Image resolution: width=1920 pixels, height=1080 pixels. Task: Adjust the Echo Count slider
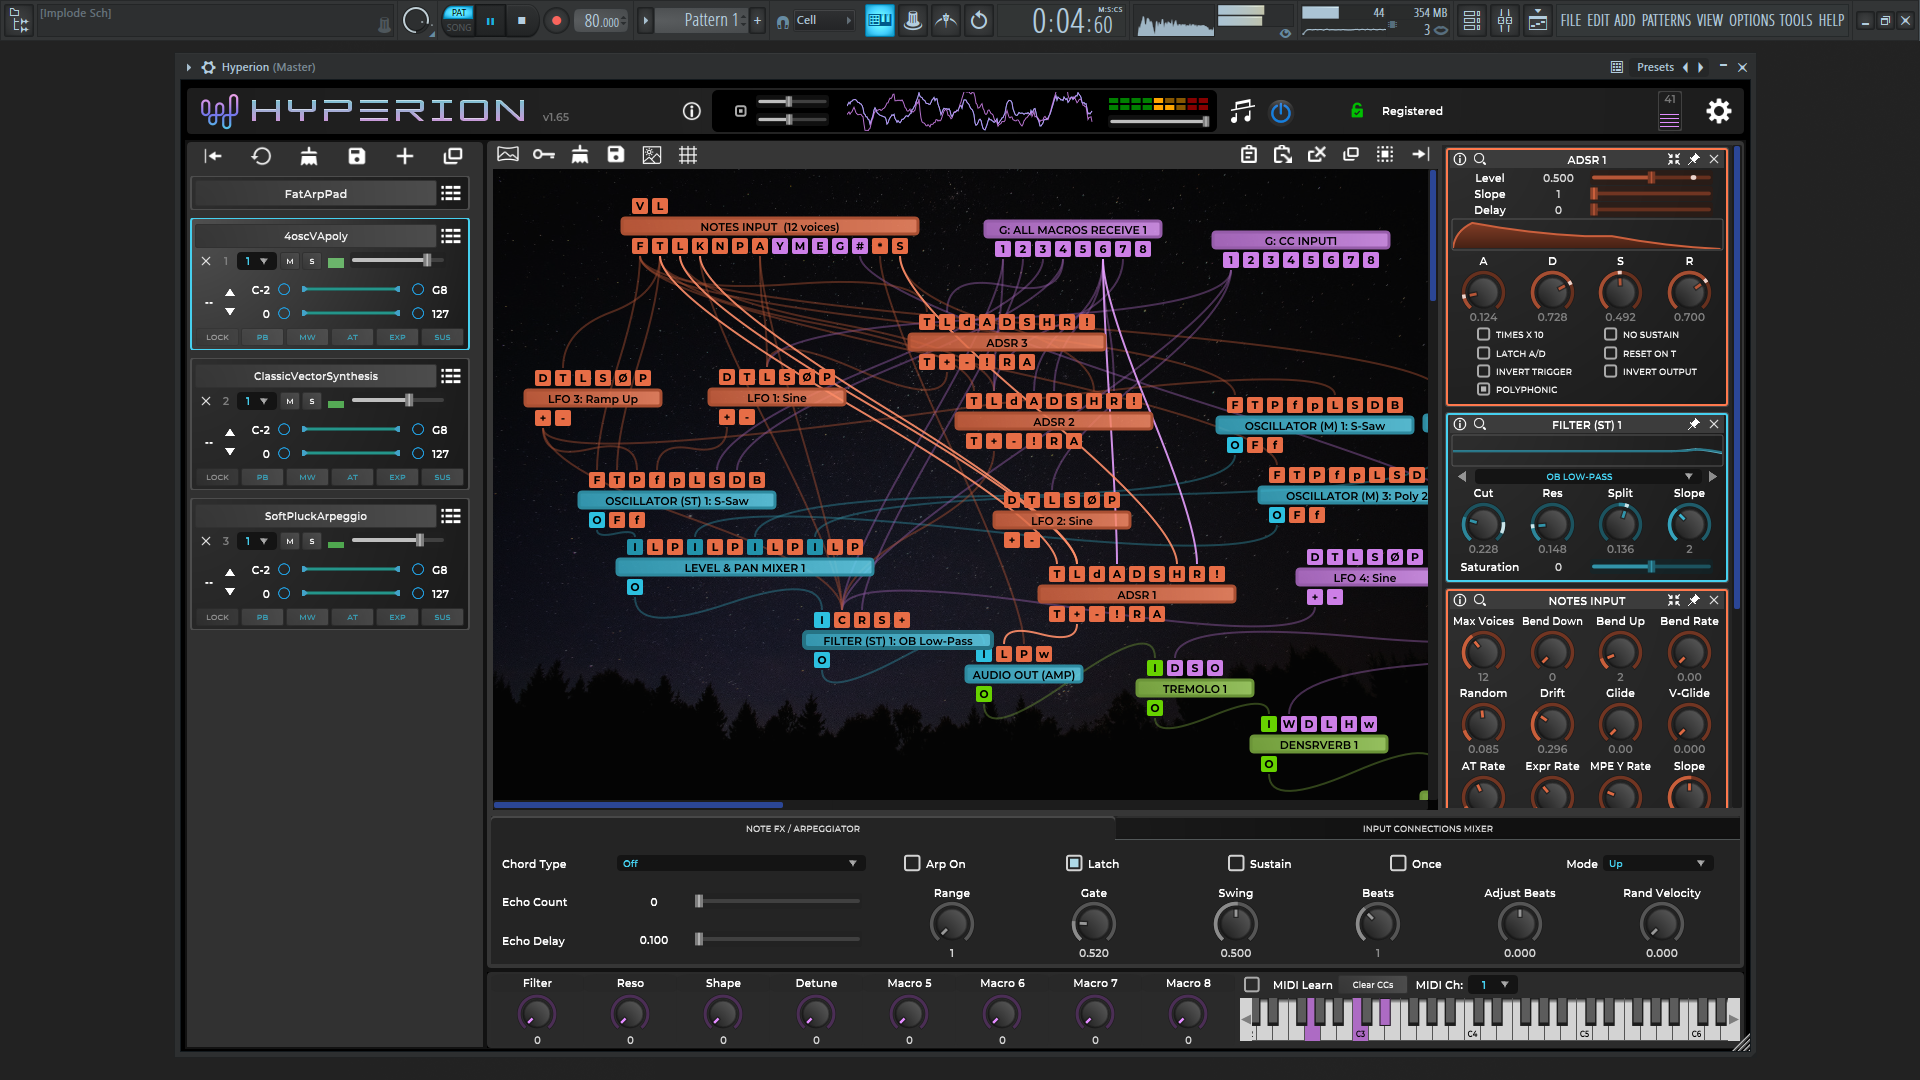tap(699, 902)
